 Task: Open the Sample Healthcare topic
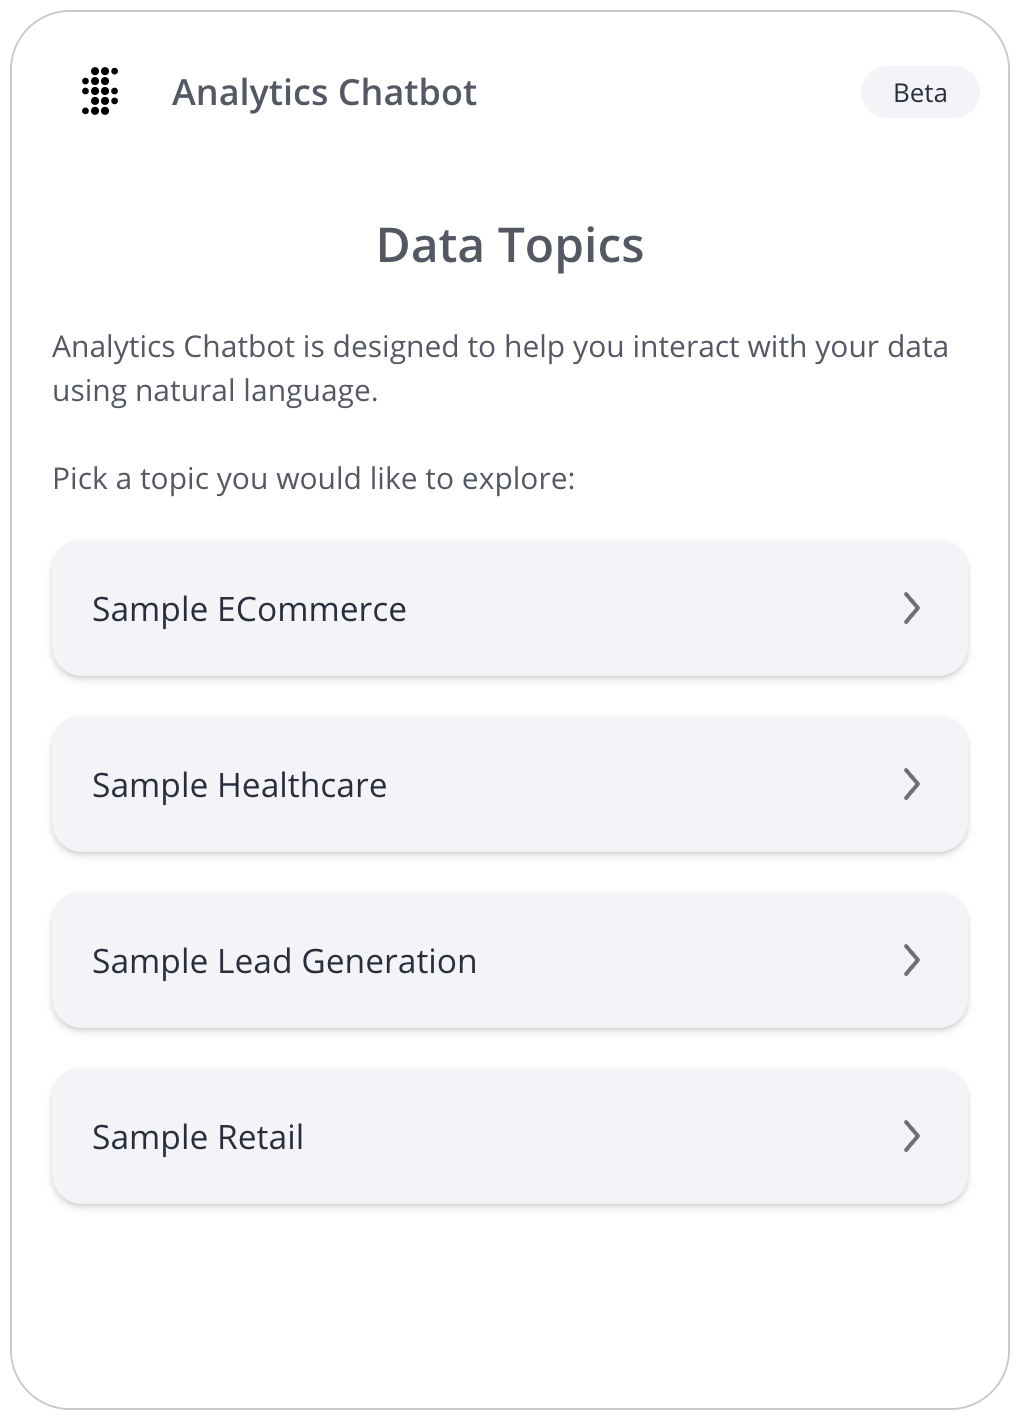[x=510, y=784]
